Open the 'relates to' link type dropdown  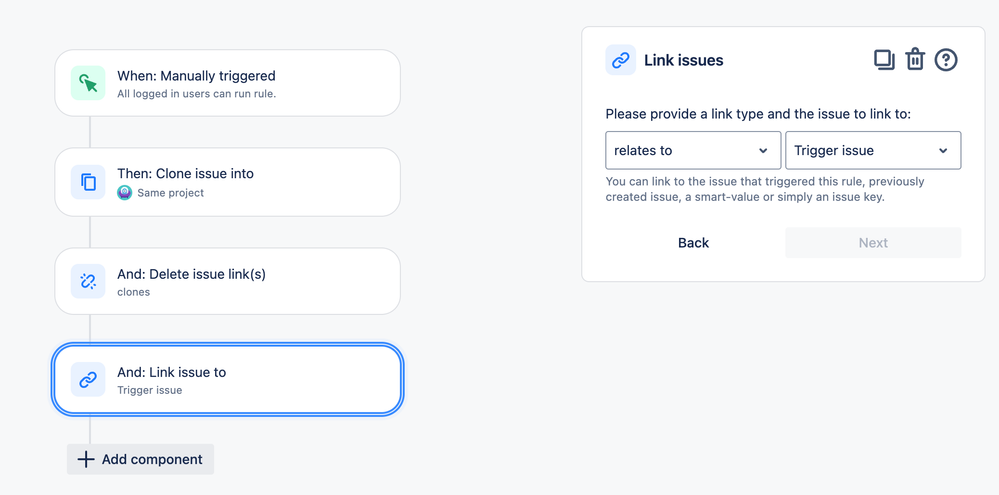693,150
